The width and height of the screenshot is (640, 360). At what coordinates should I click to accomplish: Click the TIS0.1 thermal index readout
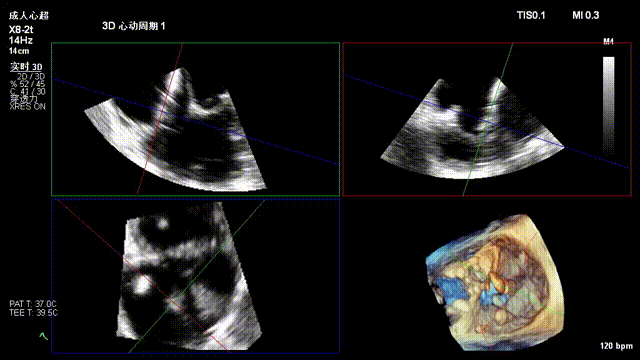(531, 16)
